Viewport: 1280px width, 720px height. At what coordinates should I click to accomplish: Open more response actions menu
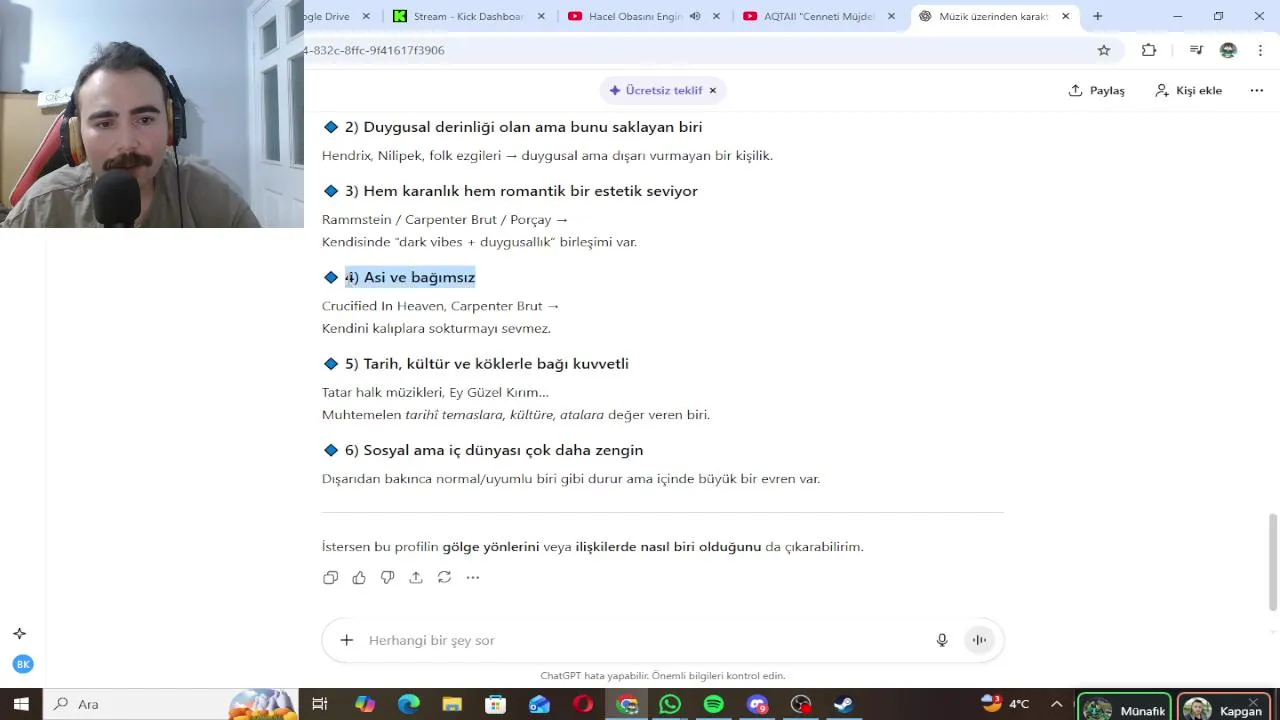(473, 577)
